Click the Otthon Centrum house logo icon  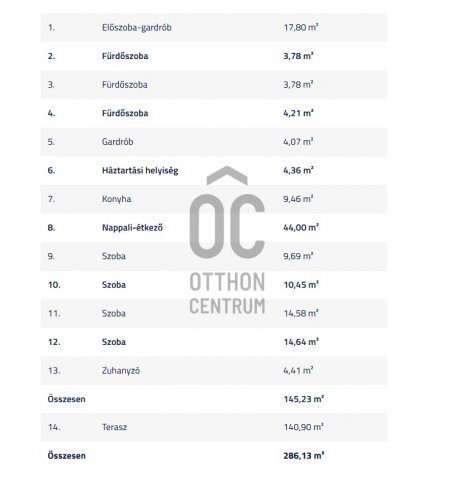point(227,212)
